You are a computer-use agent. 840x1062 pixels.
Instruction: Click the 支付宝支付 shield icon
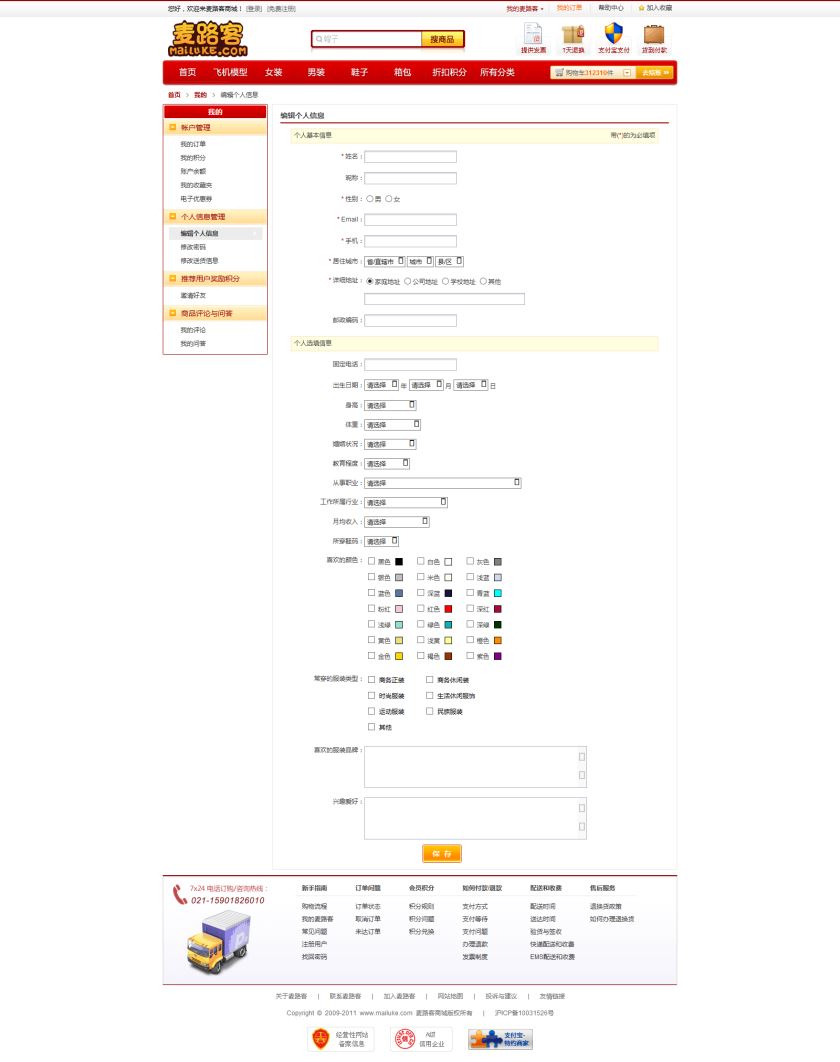(x=614, y=33)
